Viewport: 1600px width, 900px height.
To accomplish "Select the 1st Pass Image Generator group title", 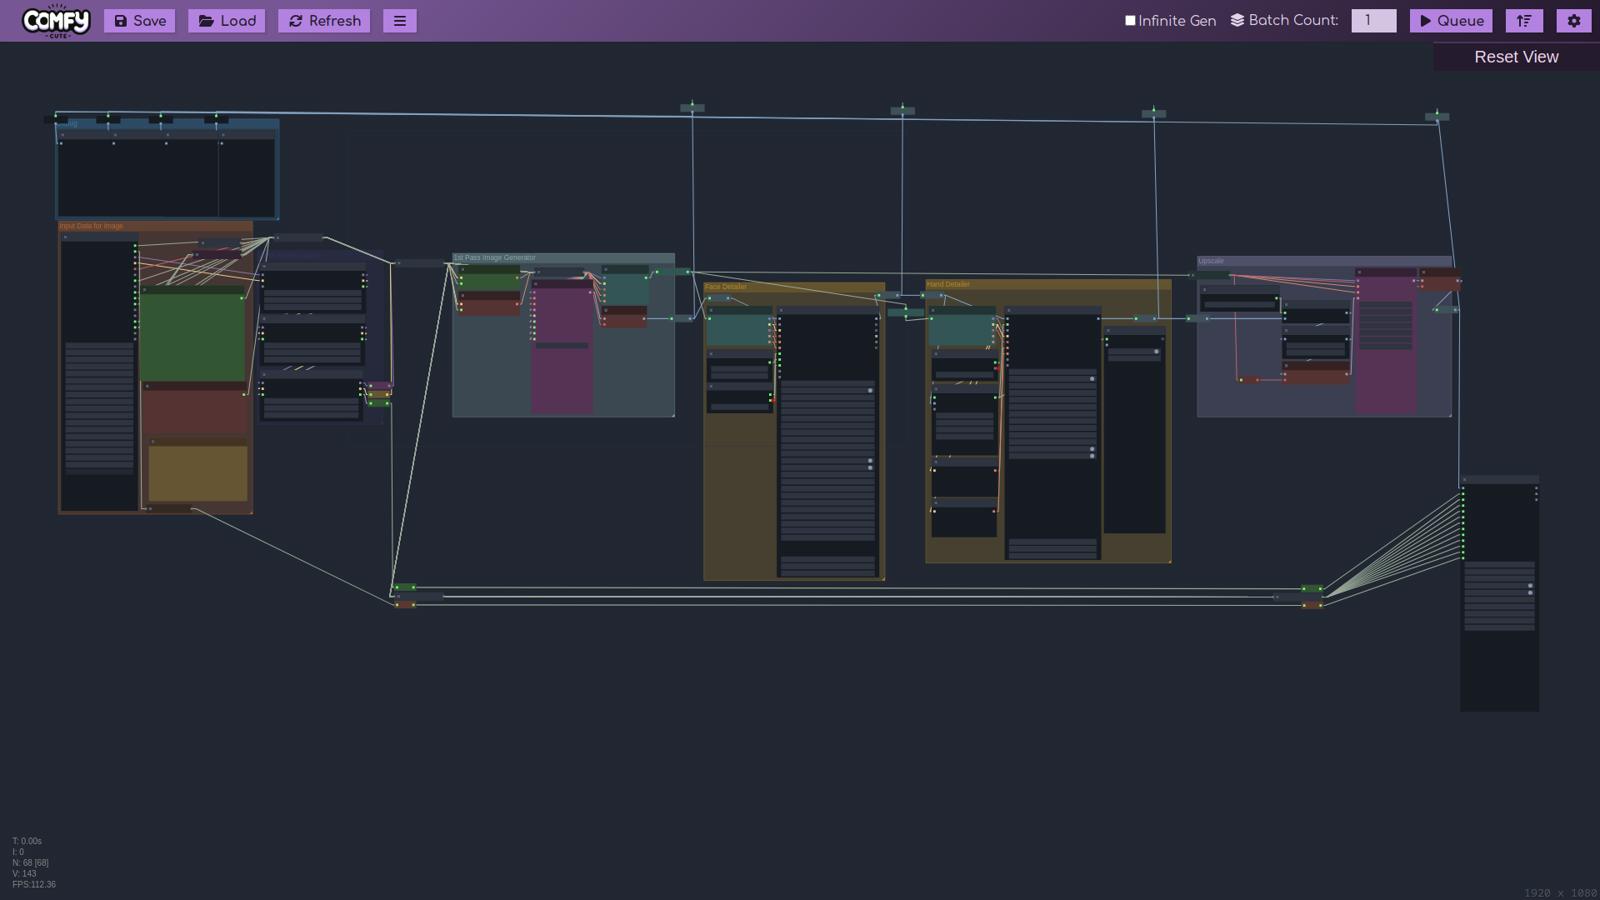I will [x=495, y=258].
